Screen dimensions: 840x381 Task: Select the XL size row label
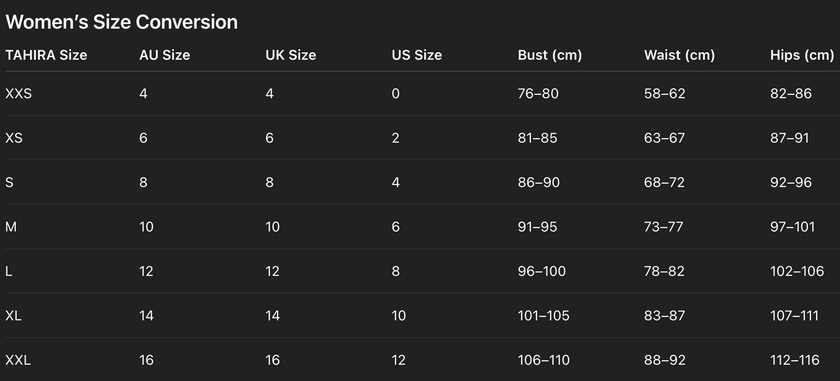[x=13, y=316]
